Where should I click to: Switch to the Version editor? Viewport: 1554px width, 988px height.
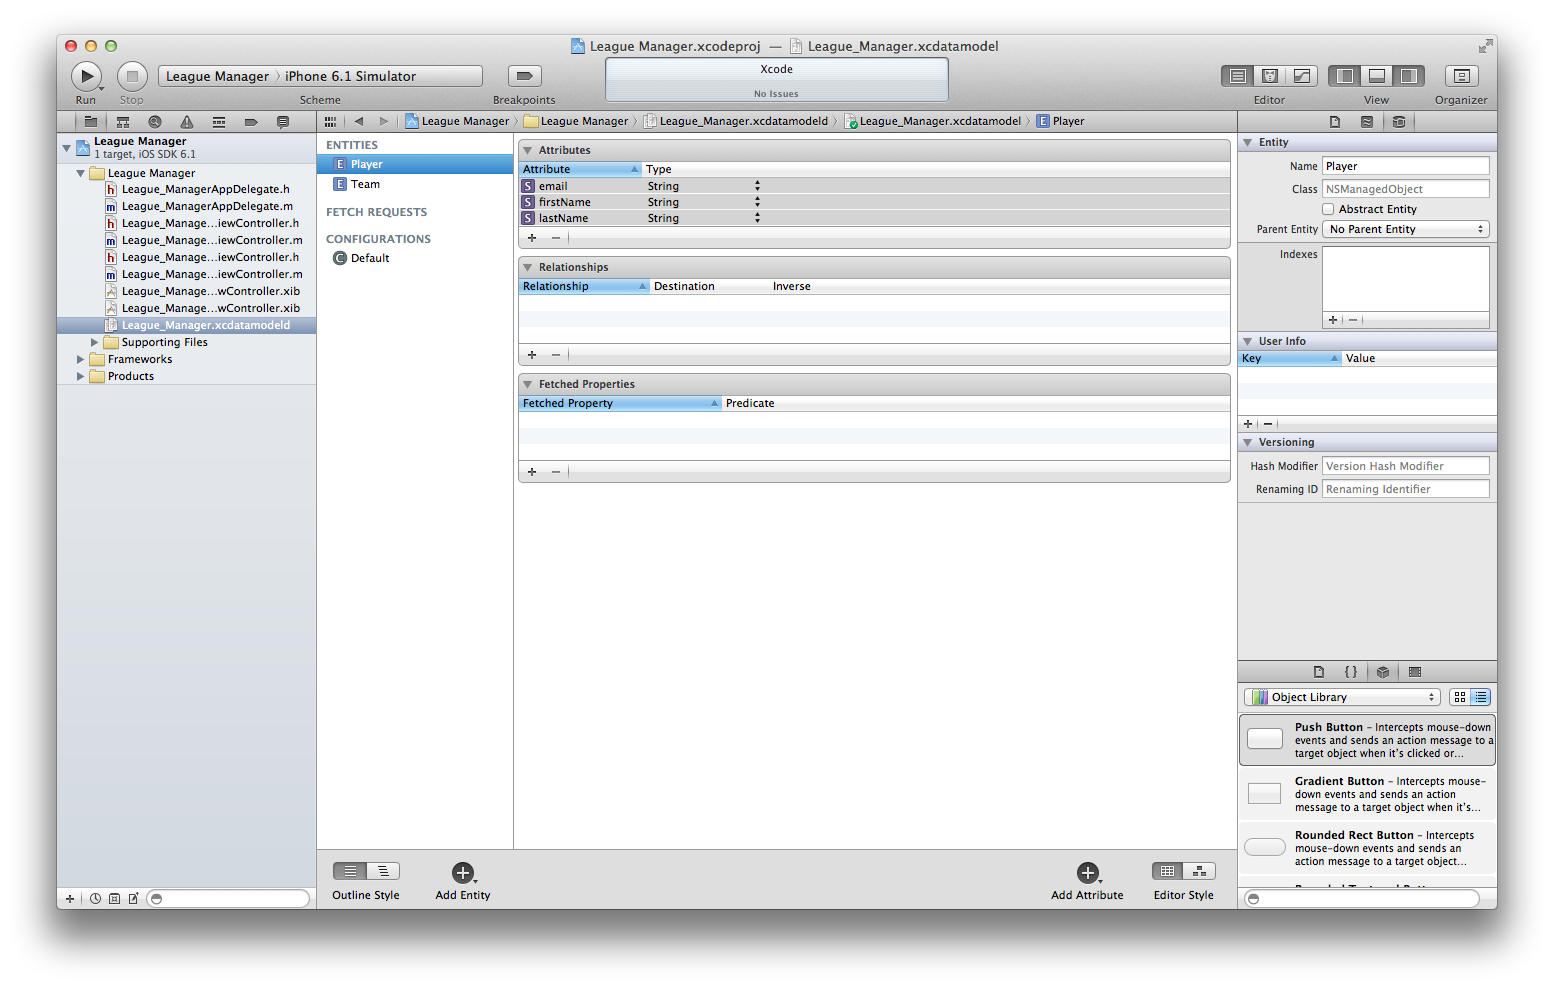(x=1302, y=76)
